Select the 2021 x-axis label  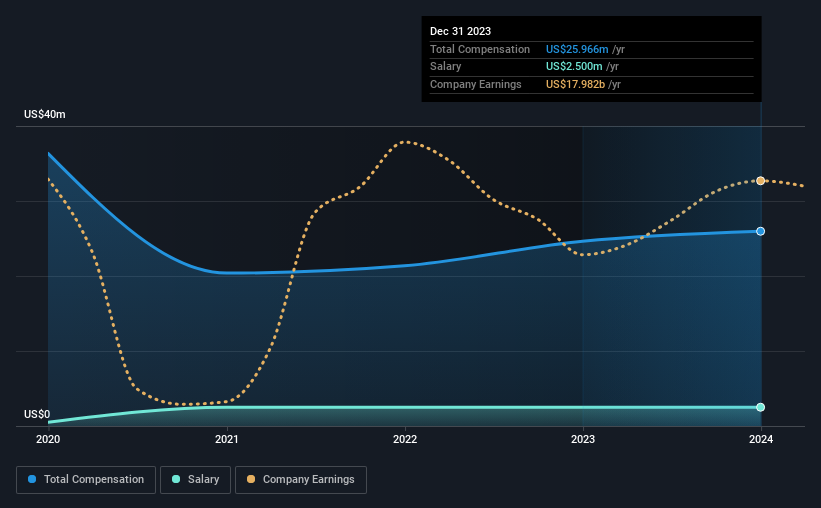pos(227,439)
